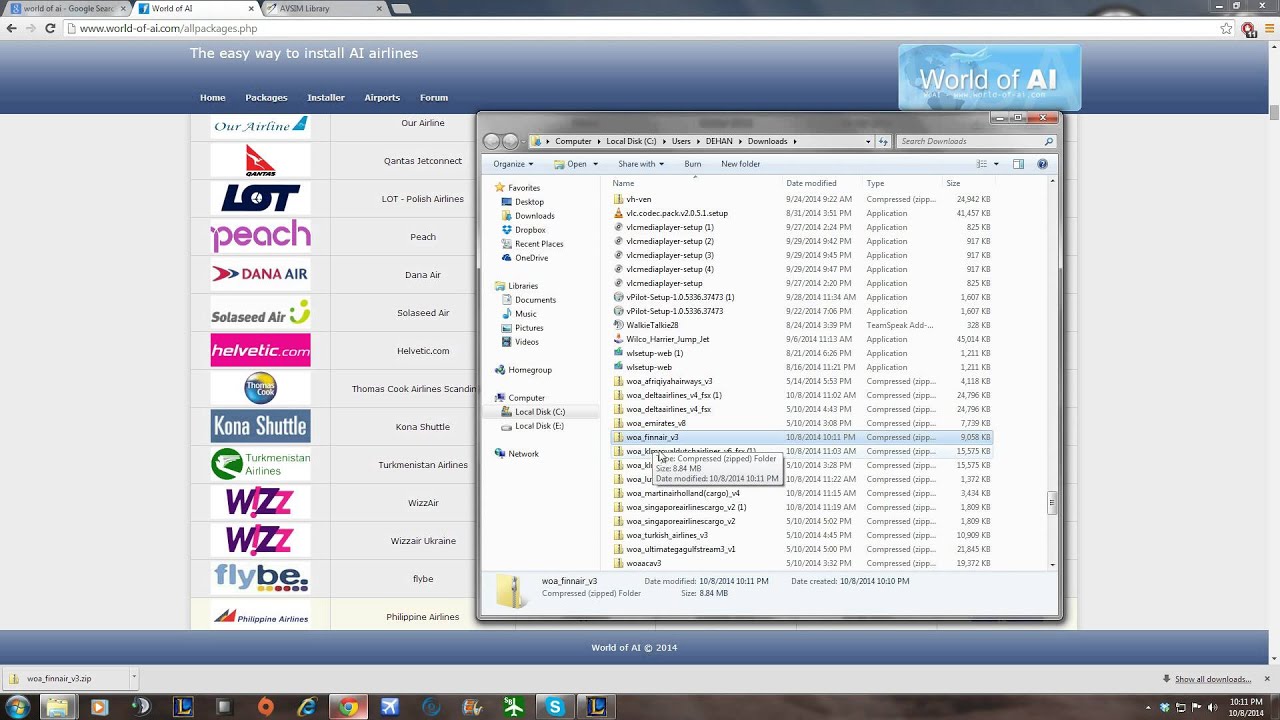Click the volume speaker tray icon
Image resolution: width=1280 pixels, height=720 pixels.
tap(1211, 707)
